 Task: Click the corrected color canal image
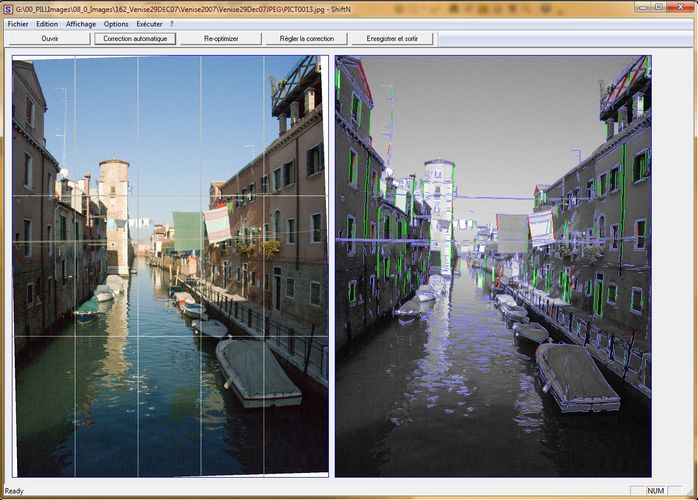tap(170, 265)
